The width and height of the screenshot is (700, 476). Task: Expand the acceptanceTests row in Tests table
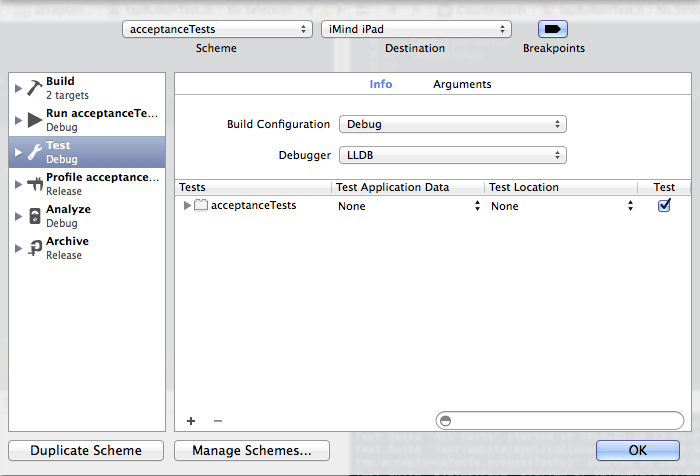point(188,205)
